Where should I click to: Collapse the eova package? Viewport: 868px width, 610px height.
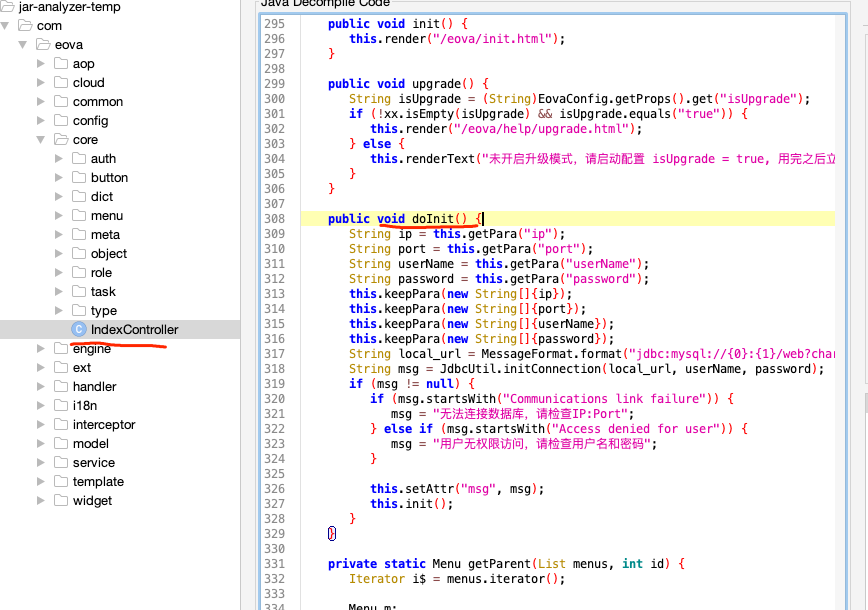(x=23, y=45)
